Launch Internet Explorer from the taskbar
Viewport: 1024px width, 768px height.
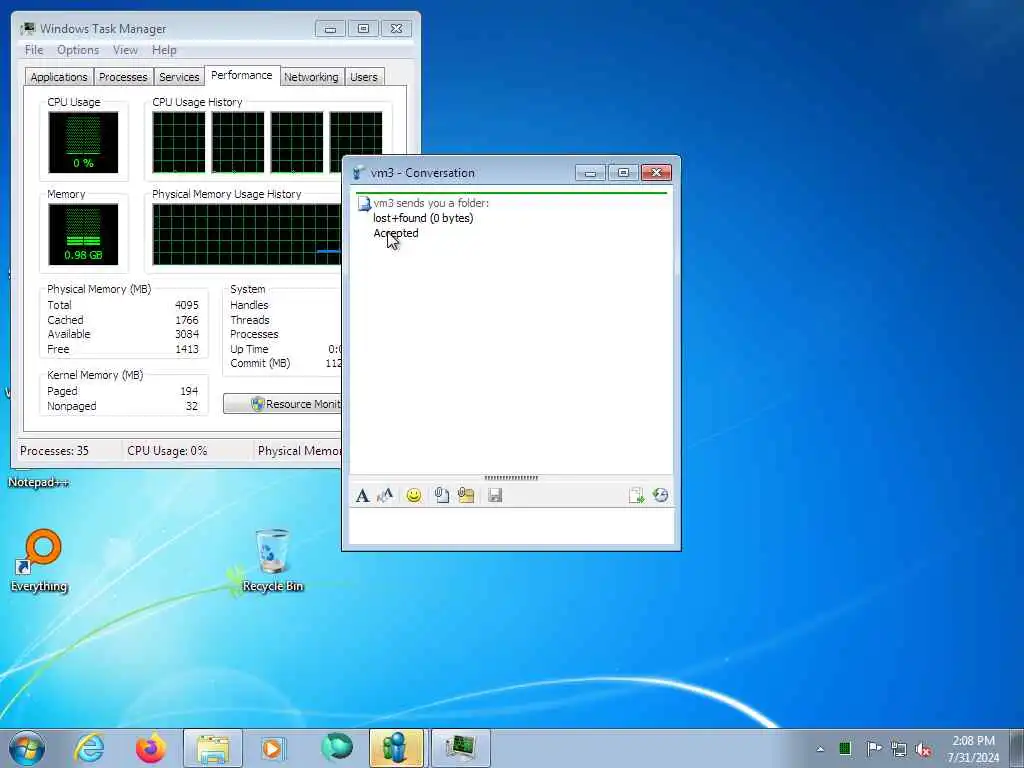point(89,748)
